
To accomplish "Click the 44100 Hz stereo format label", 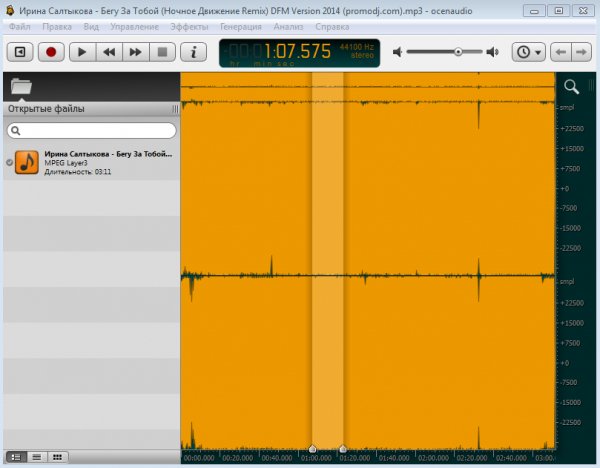I will pos(356,51).
